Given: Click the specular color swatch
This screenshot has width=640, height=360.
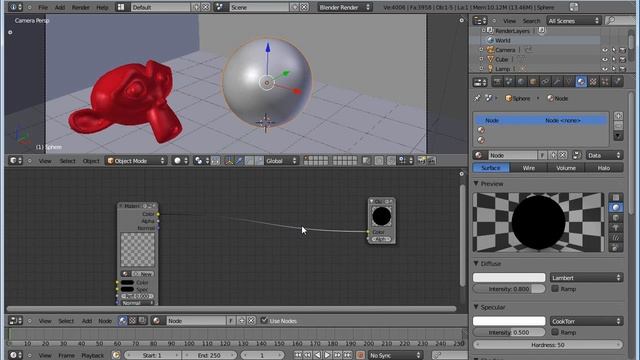Looking at the screenshot, I should pos(509,321).
